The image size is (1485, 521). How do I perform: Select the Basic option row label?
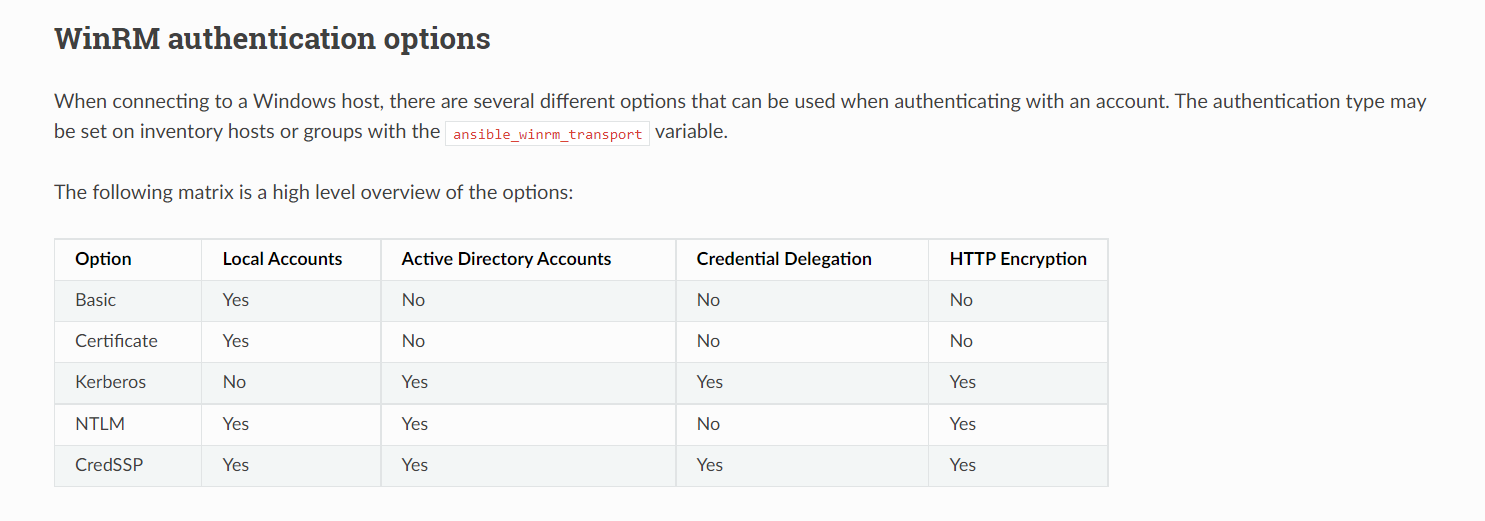(95, 300)
